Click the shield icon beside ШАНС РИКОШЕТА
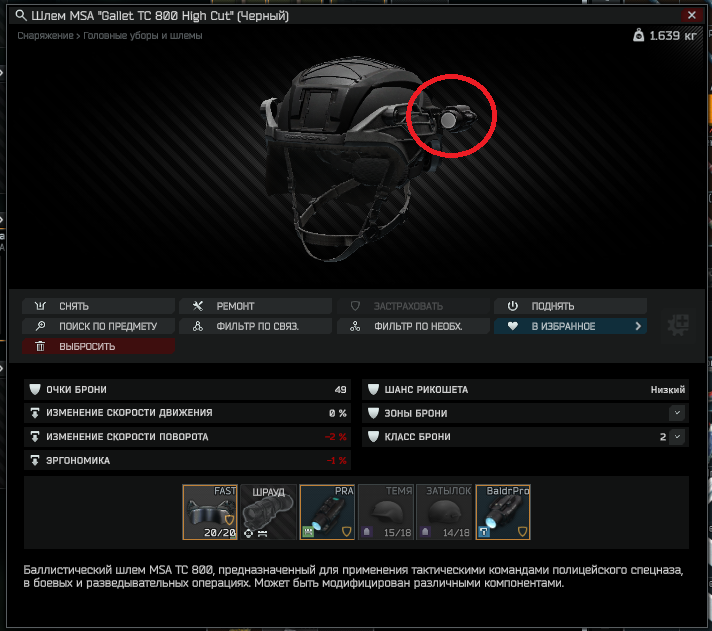The width and height of the screenshot is (712, 631). click(373, 389)
